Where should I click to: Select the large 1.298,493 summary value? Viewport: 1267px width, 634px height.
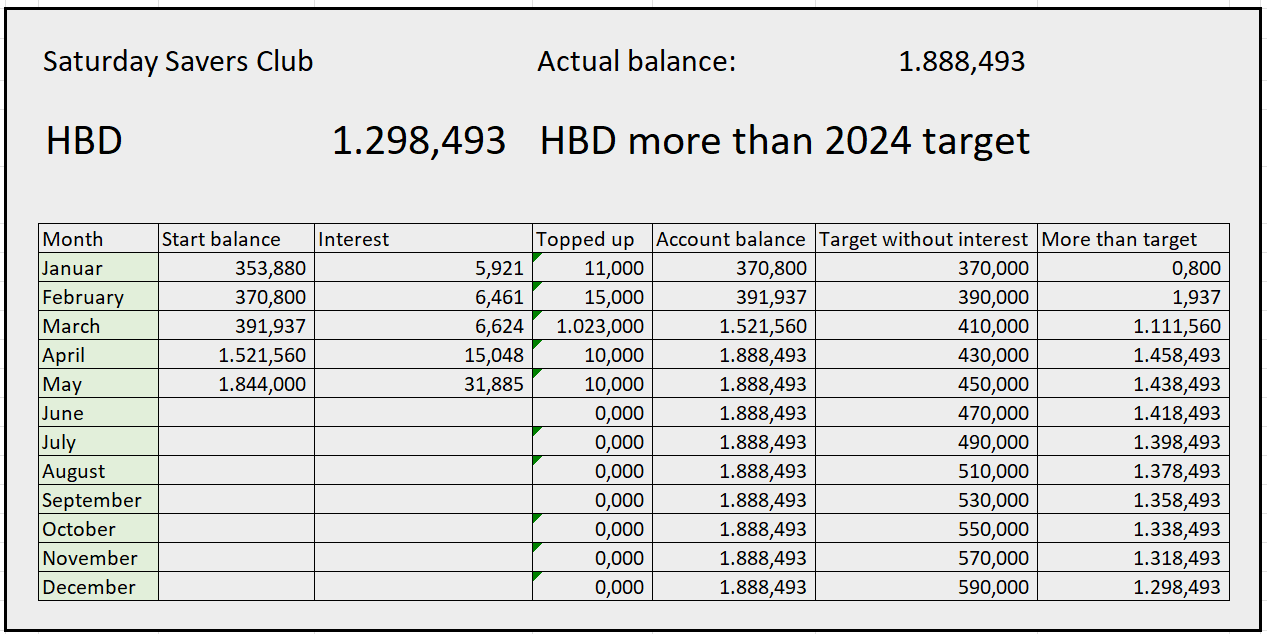419,141
